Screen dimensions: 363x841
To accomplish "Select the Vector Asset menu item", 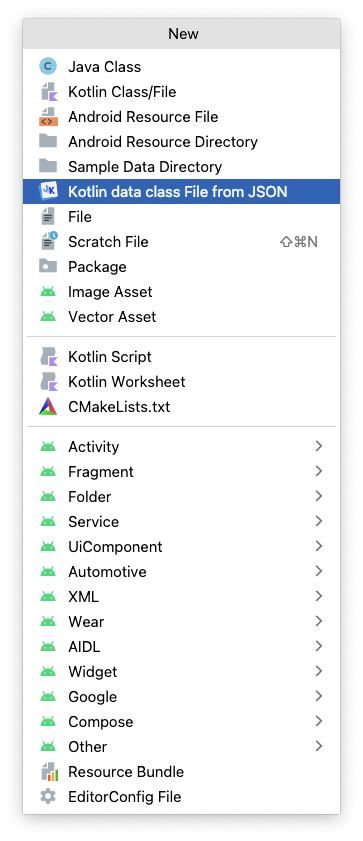I will (x=181, y=316).
